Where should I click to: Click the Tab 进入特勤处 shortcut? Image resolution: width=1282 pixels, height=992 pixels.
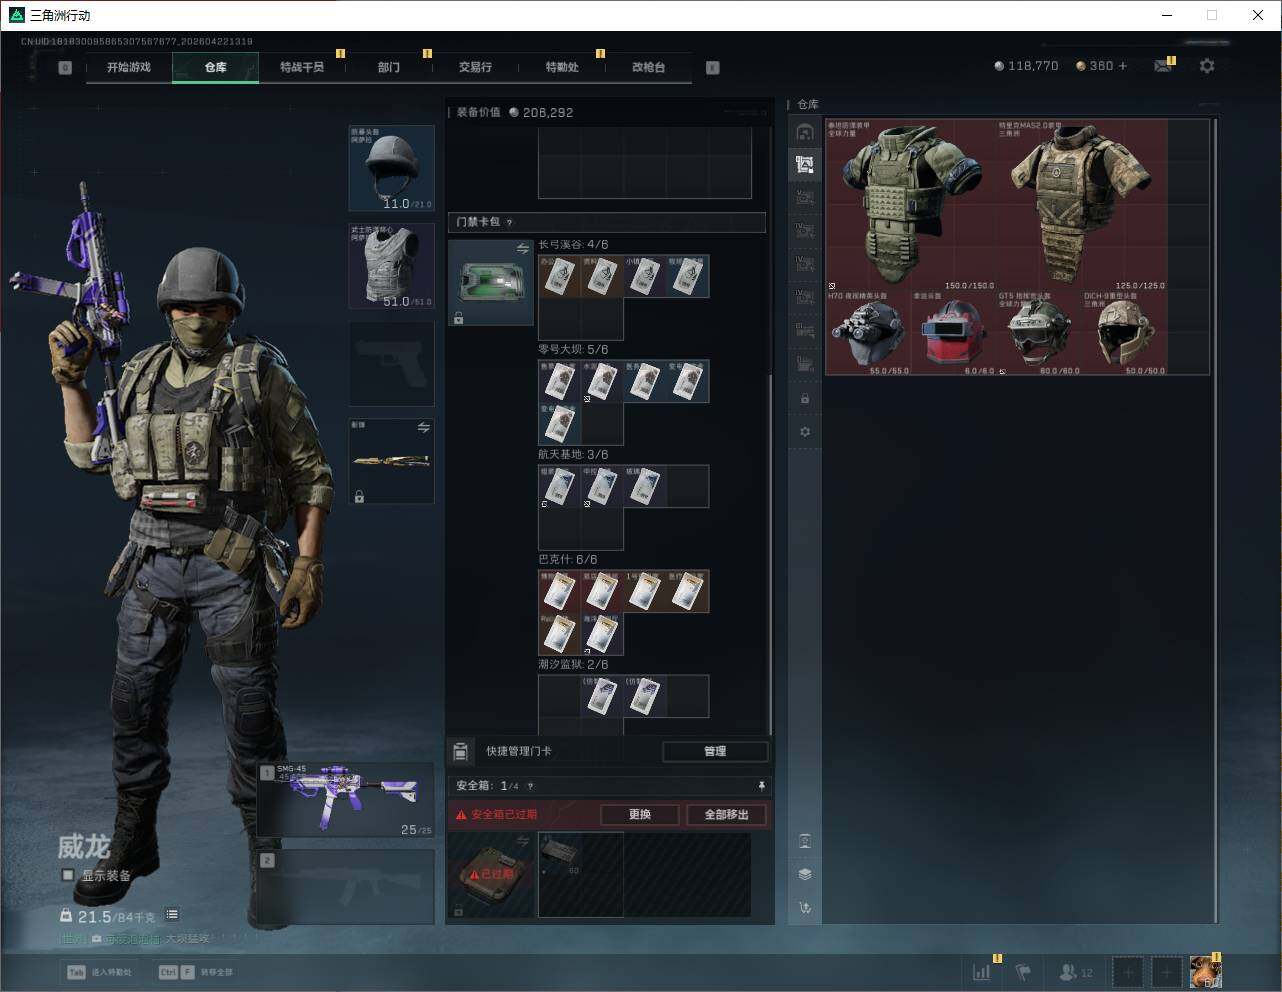99,972
